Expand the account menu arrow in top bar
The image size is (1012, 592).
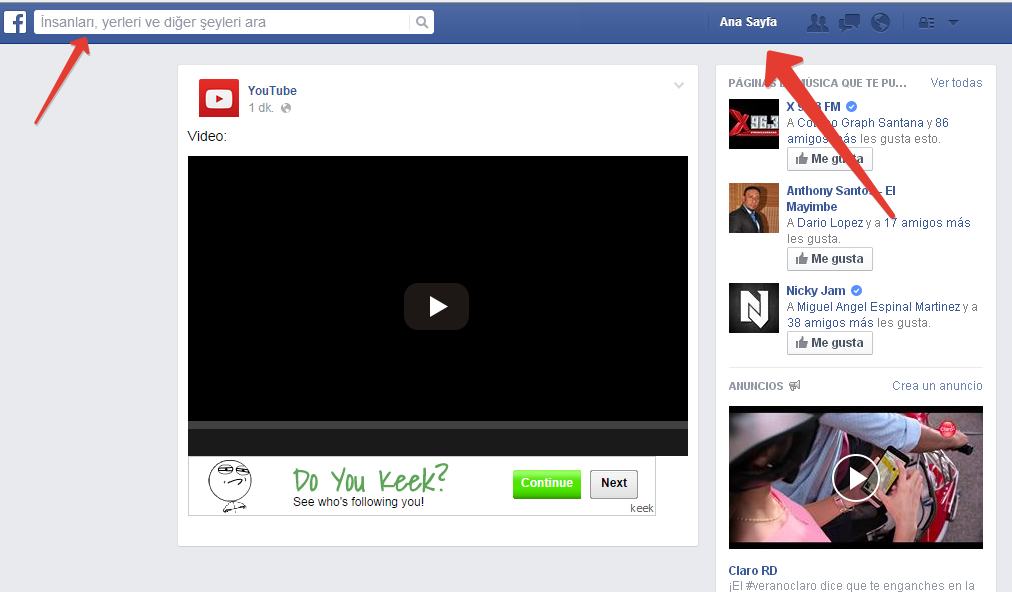point(953,22)
